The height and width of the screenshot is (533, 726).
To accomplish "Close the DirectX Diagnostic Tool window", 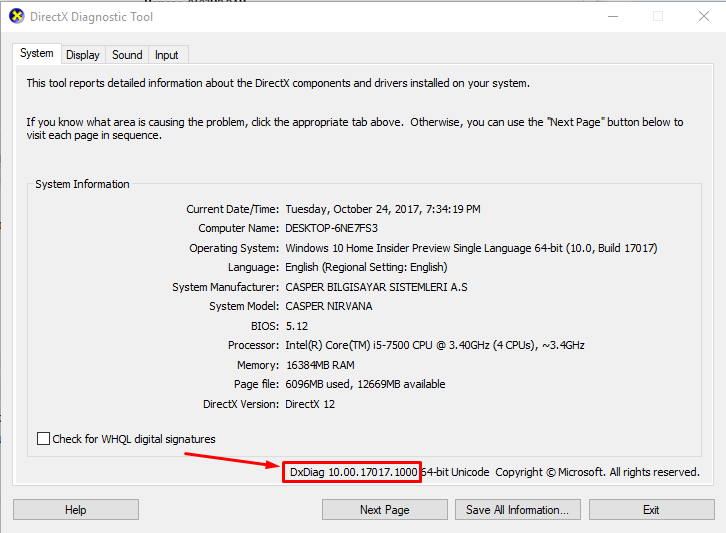I will click(x=704, y=17).
